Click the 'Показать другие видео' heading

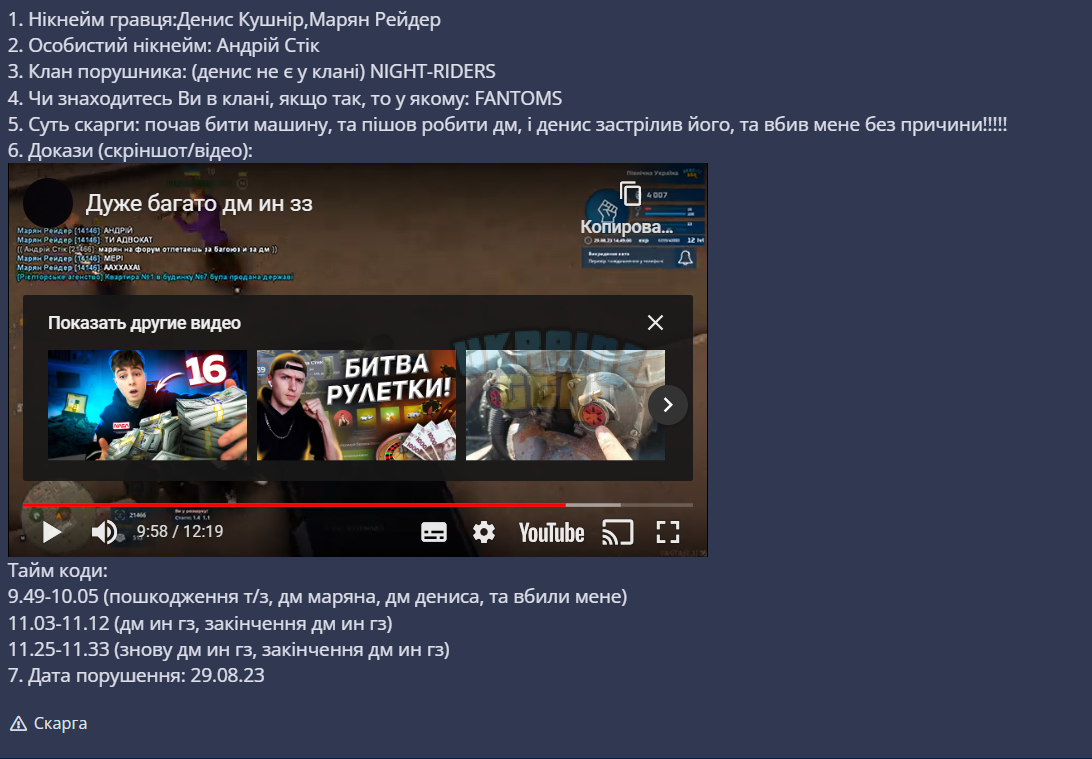click(x=144, y=323)
